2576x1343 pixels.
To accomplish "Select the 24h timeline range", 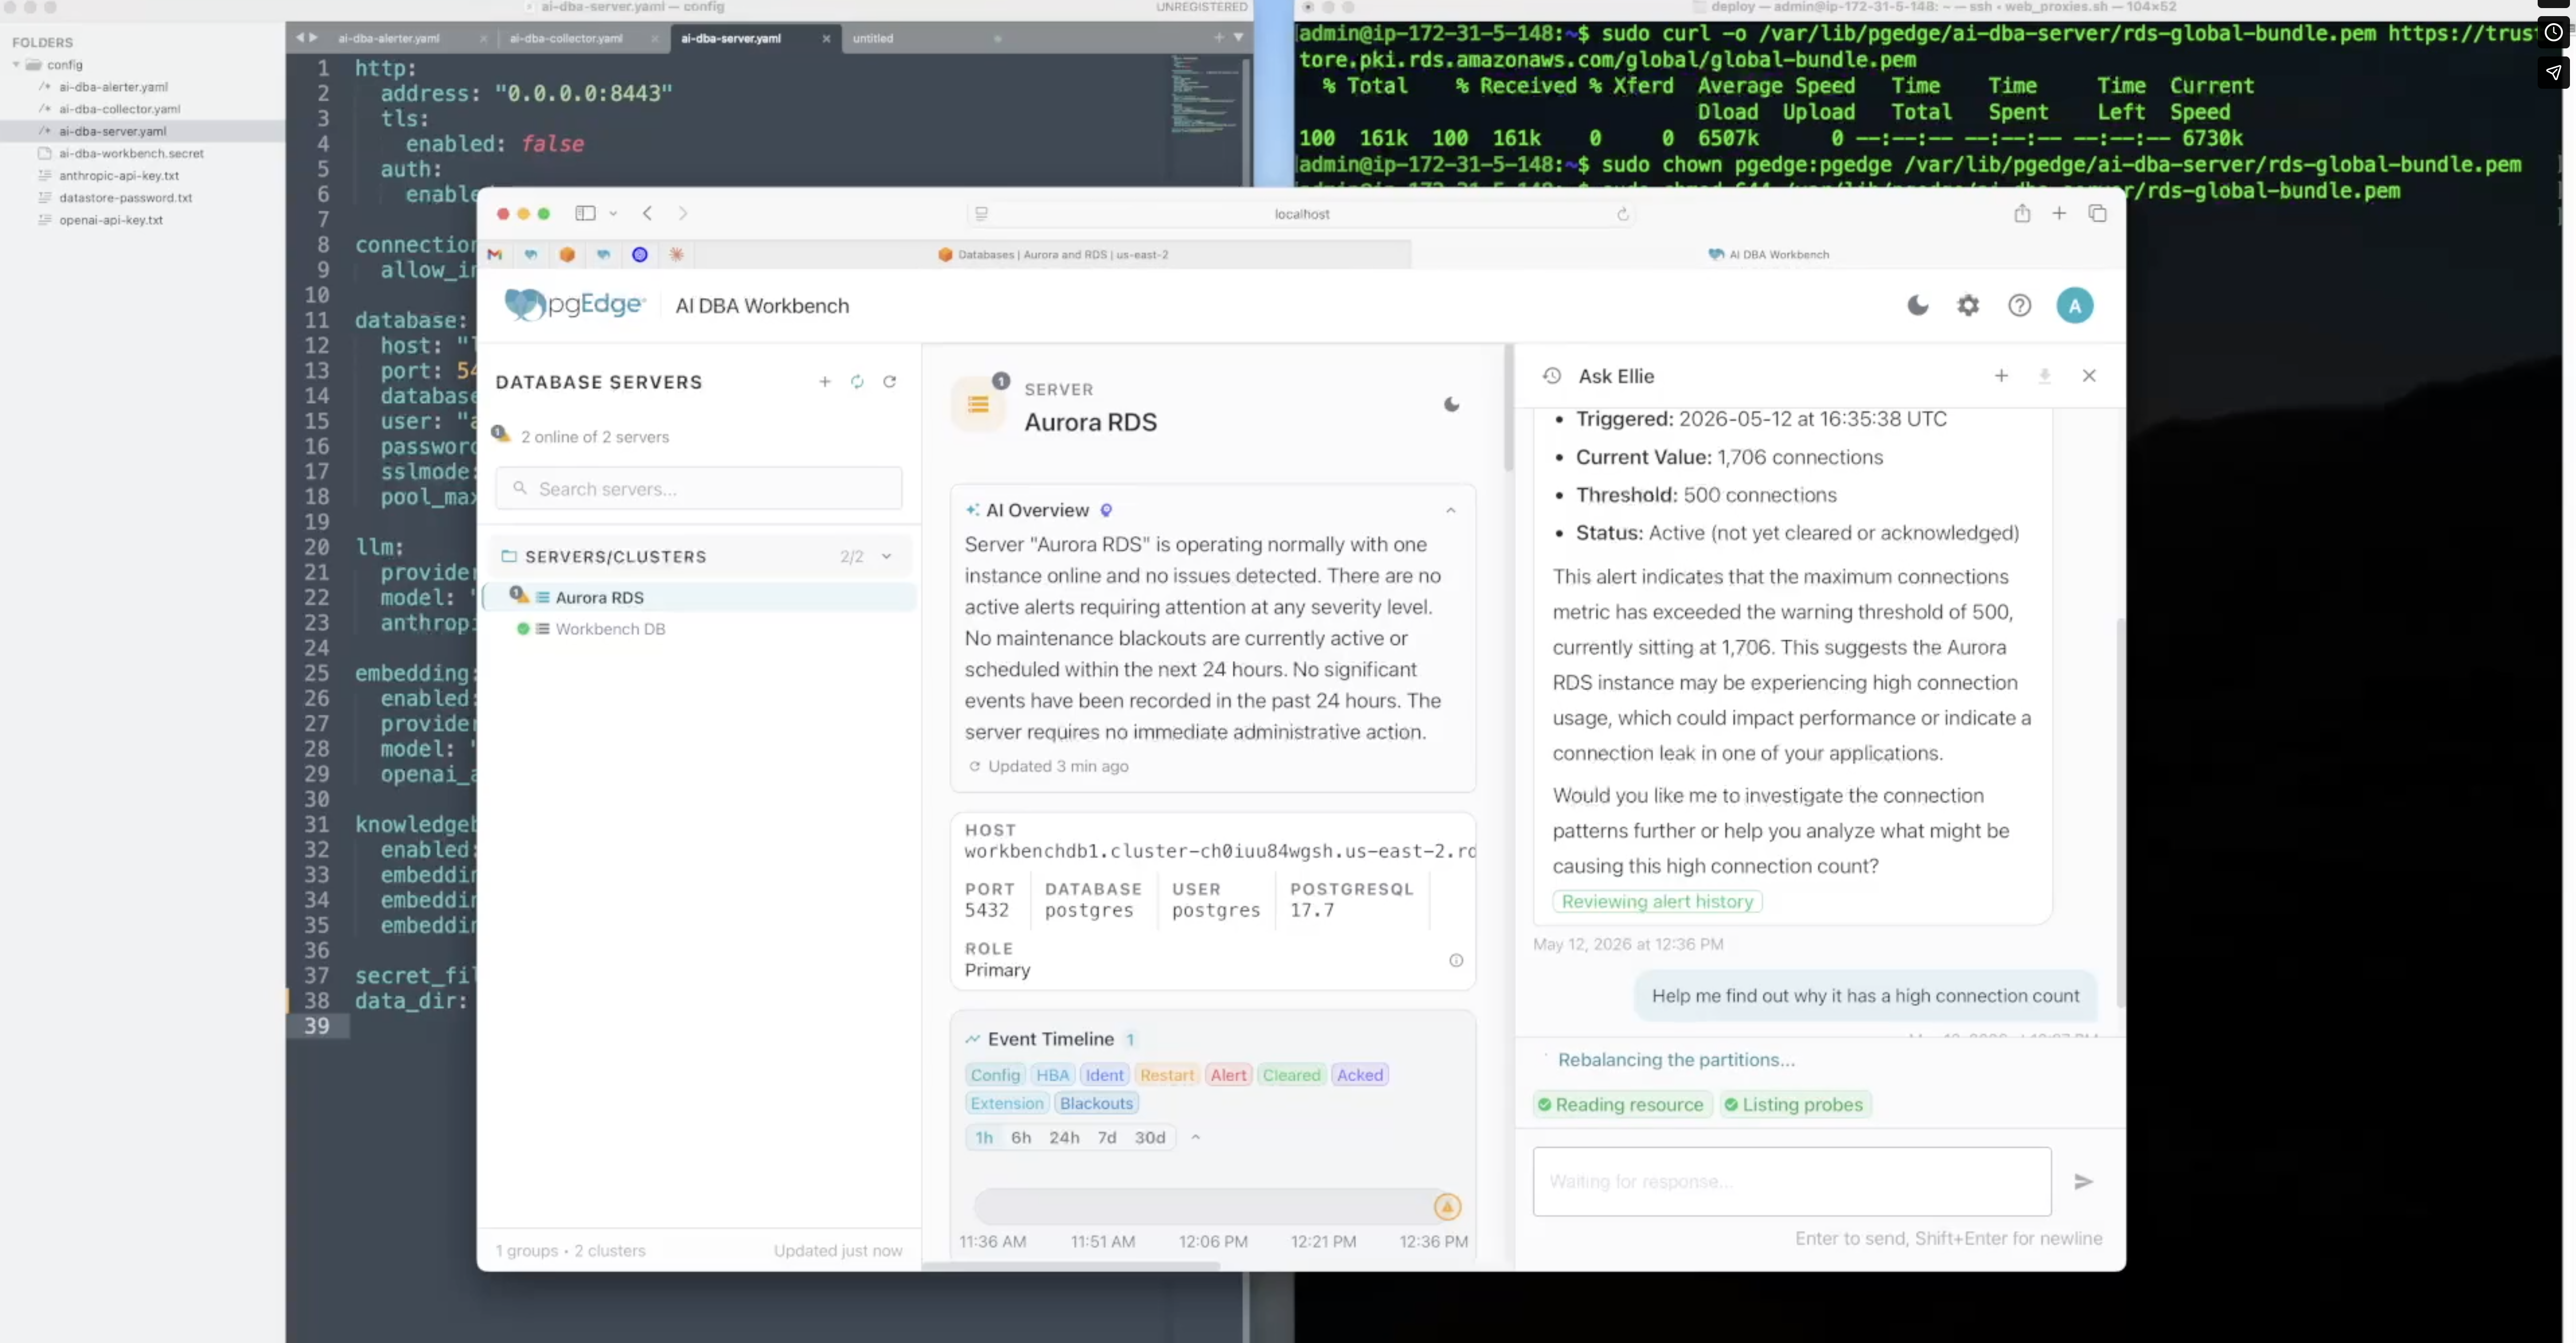I will 1064,1138.
